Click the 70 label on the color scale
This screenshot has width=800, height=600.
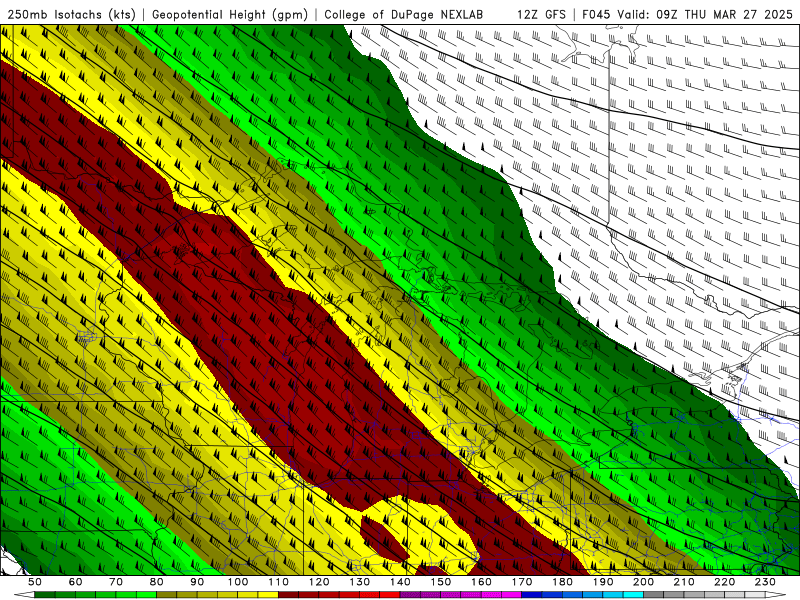pyautogui.click(x=116, y=582)
